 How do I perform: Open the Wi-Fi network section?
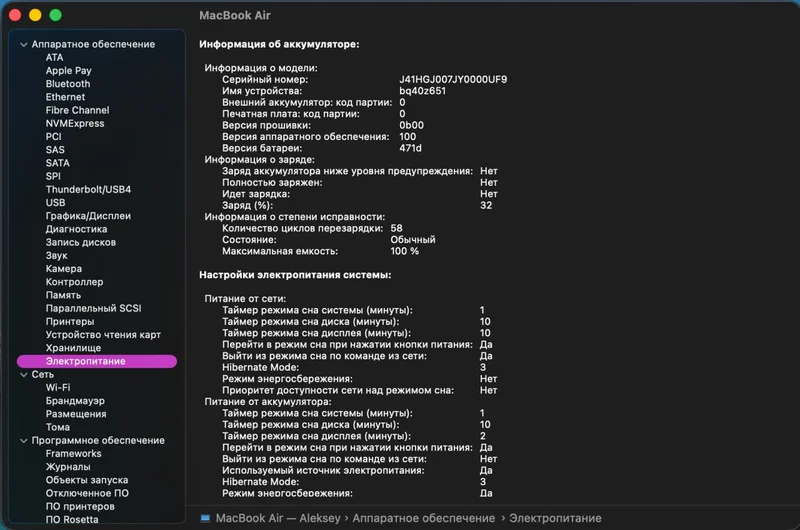point(58,388)
